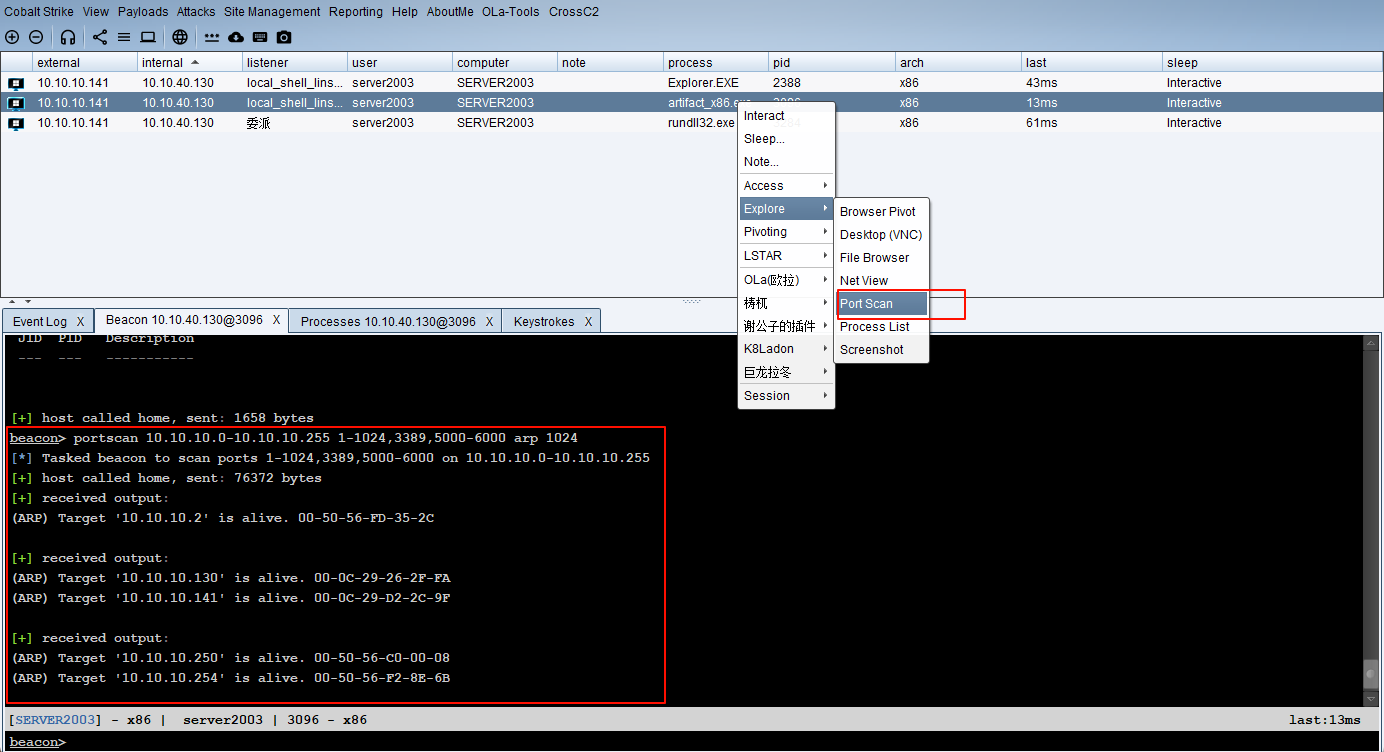Expand the Pivoting submenu
Viewport: 1384px width, 752px height.
click(x=786, y=232)
